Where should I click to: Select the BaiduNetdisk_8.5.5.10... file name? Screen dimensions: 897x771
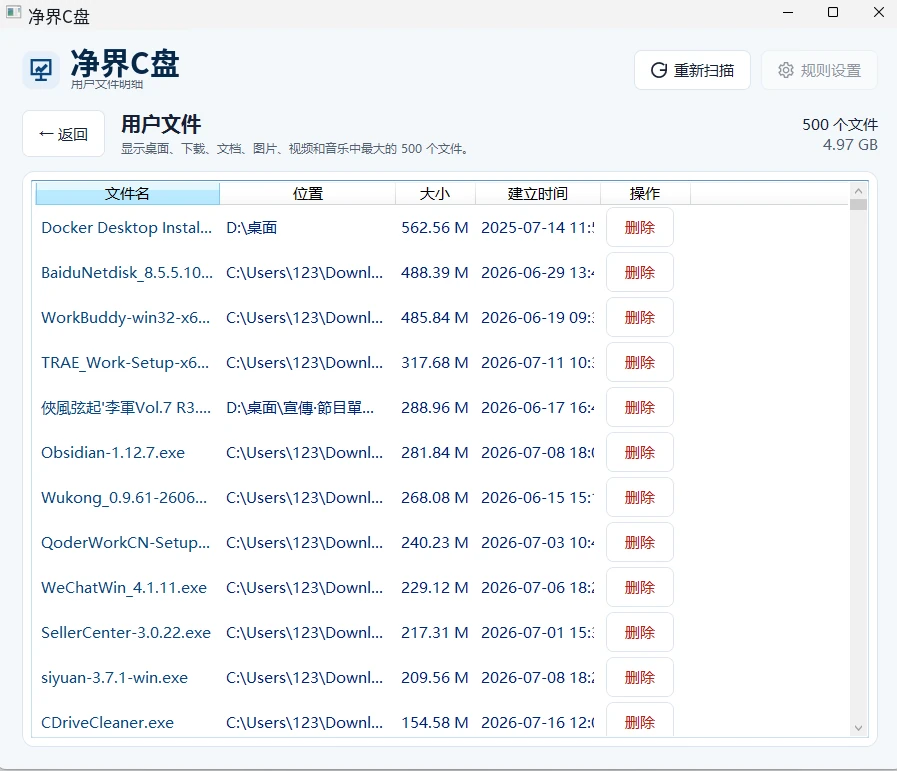[x=126, y=272]
